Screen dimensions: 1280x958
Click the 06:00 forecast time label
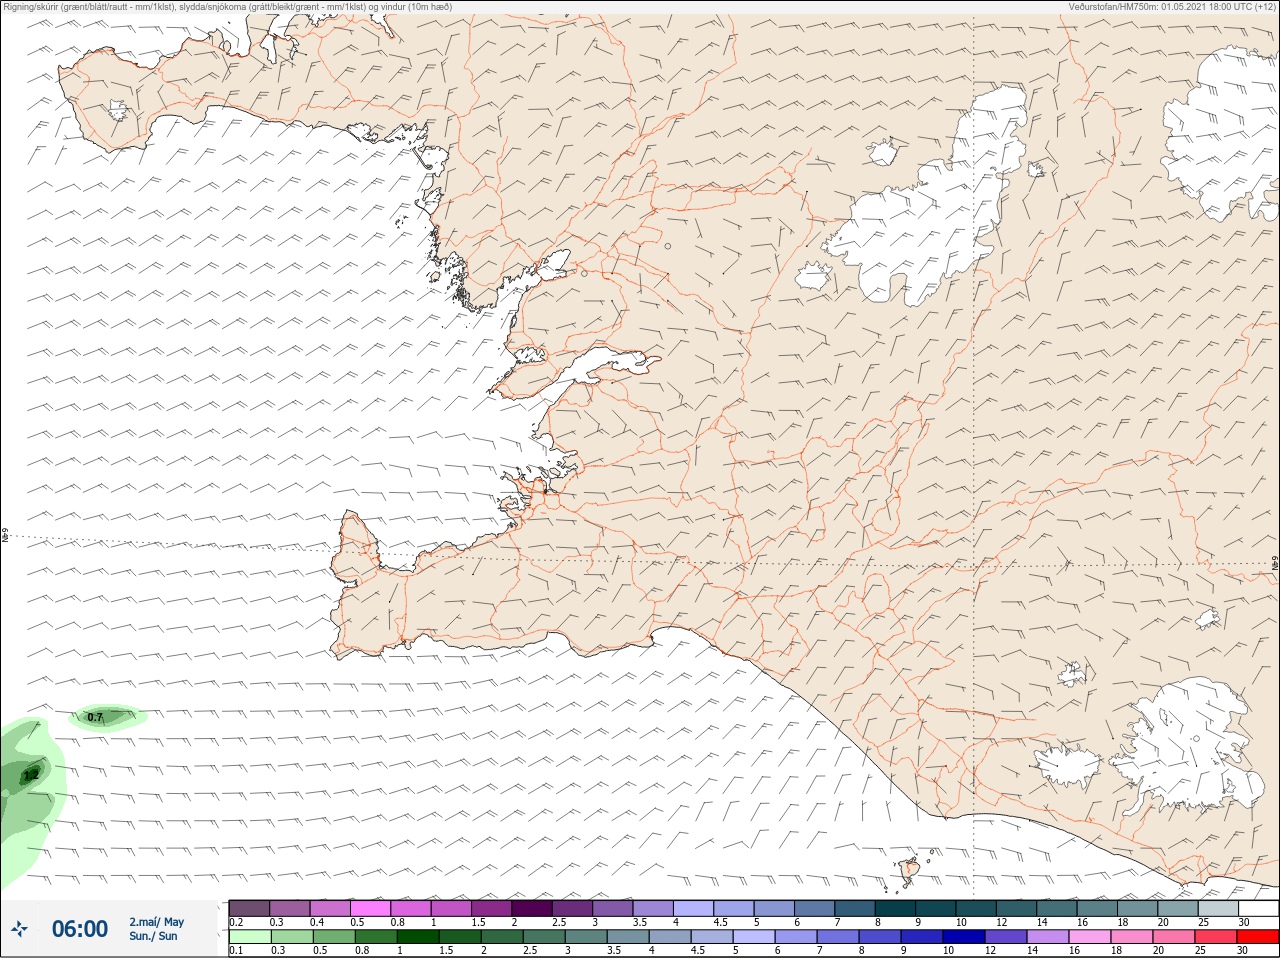80,929
